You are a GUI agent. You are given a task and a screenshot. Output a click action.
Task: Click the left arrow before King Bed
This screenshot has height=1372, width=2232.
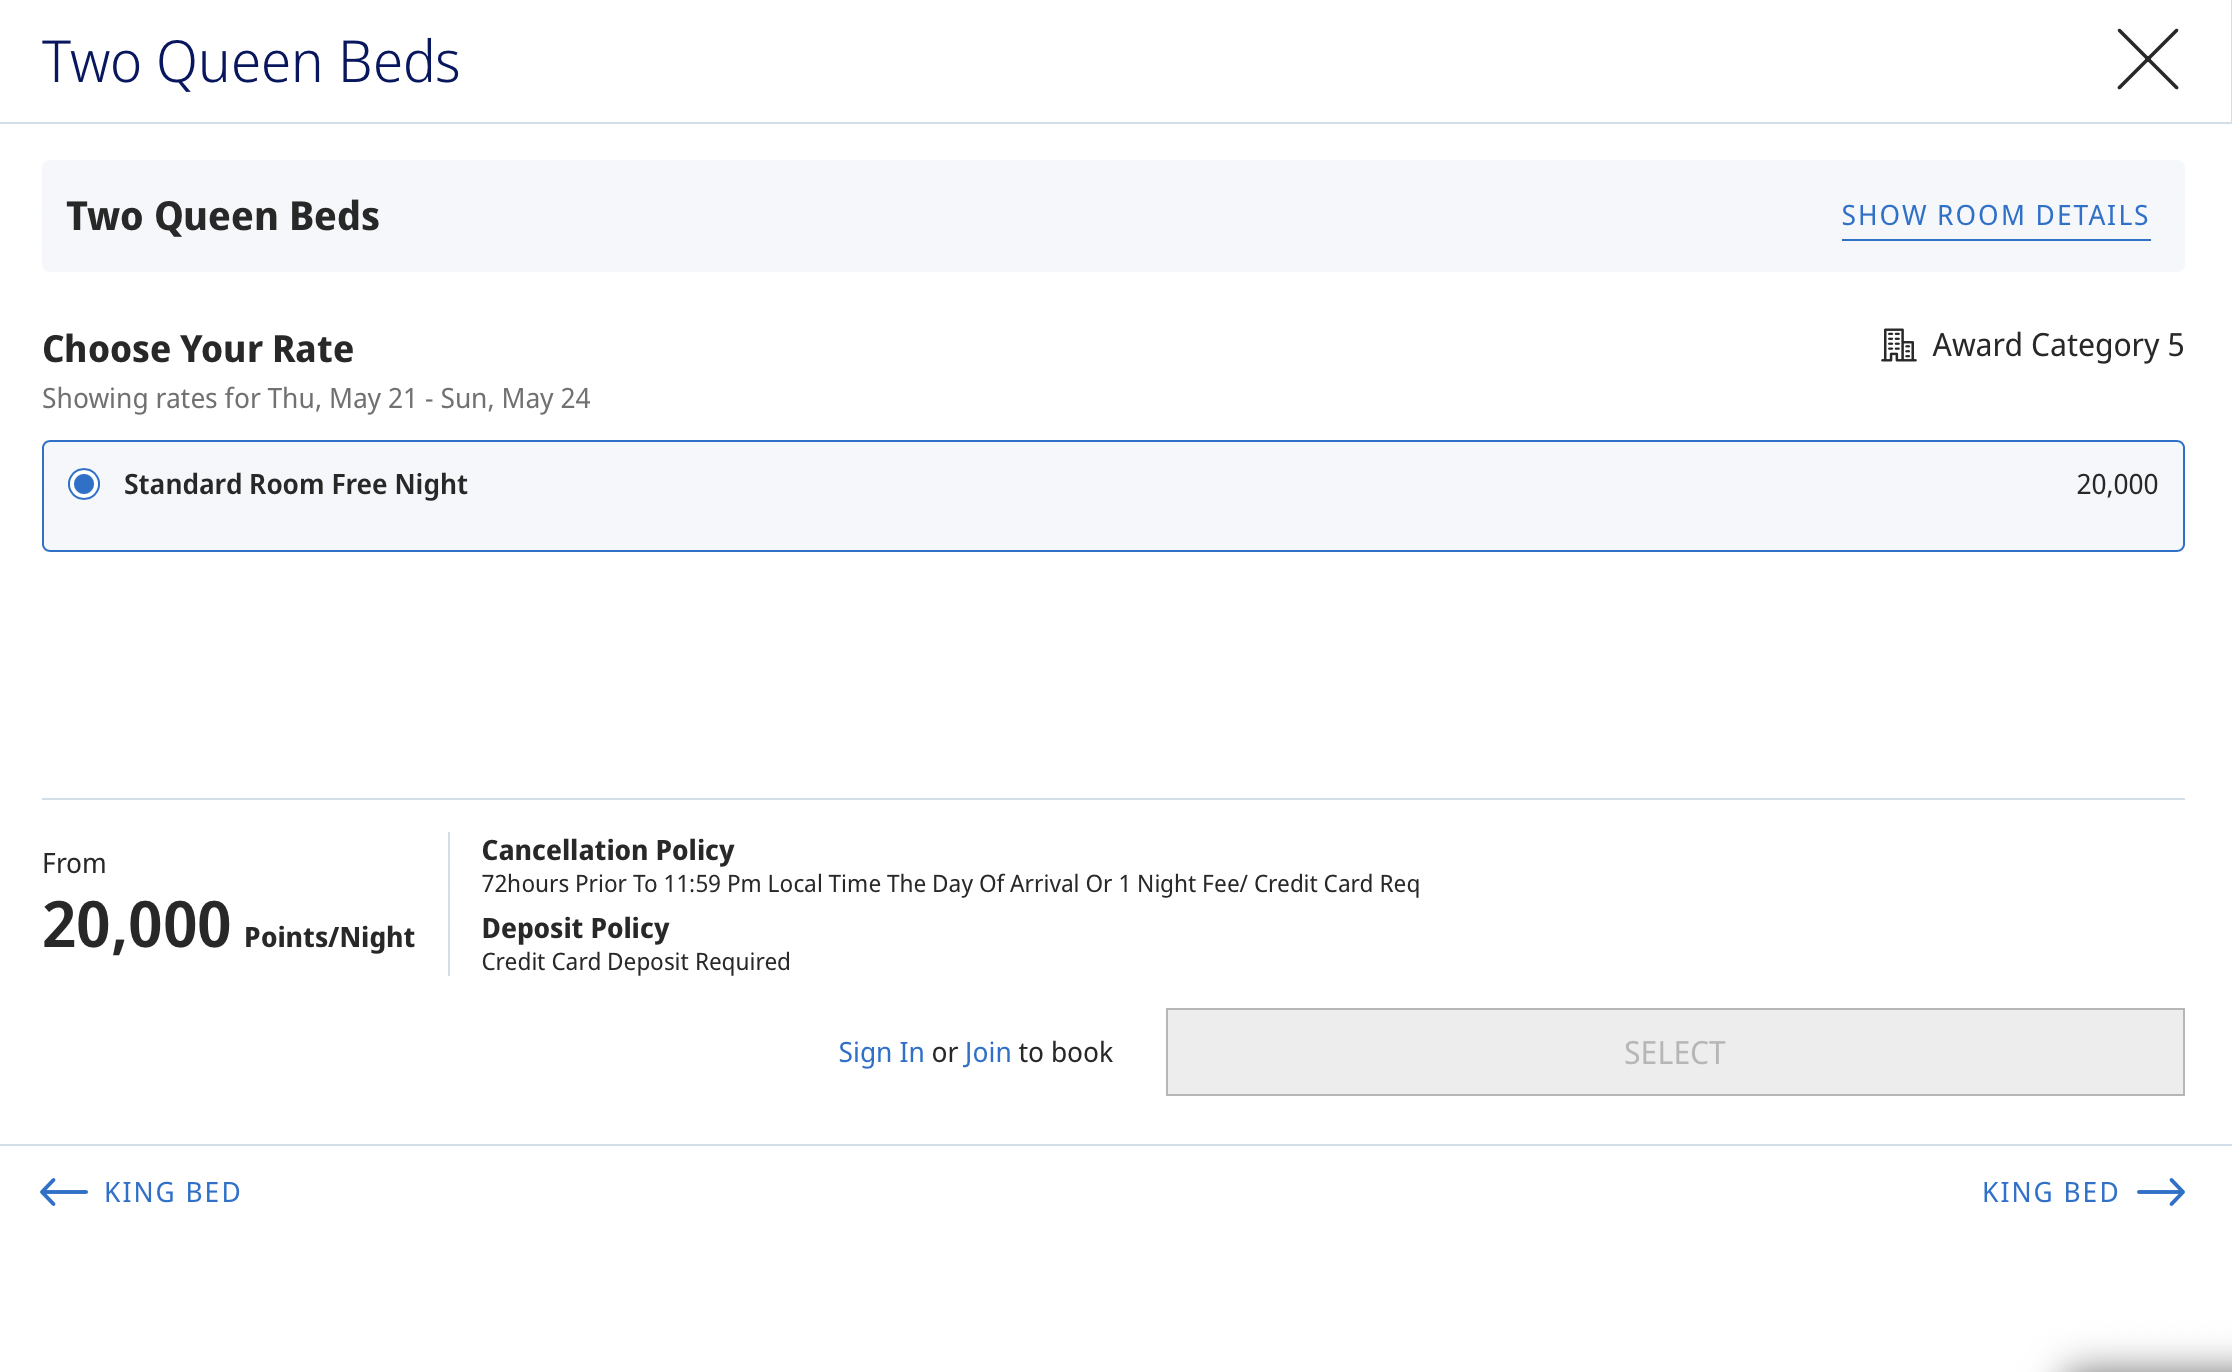click(x=64, y=1192)
